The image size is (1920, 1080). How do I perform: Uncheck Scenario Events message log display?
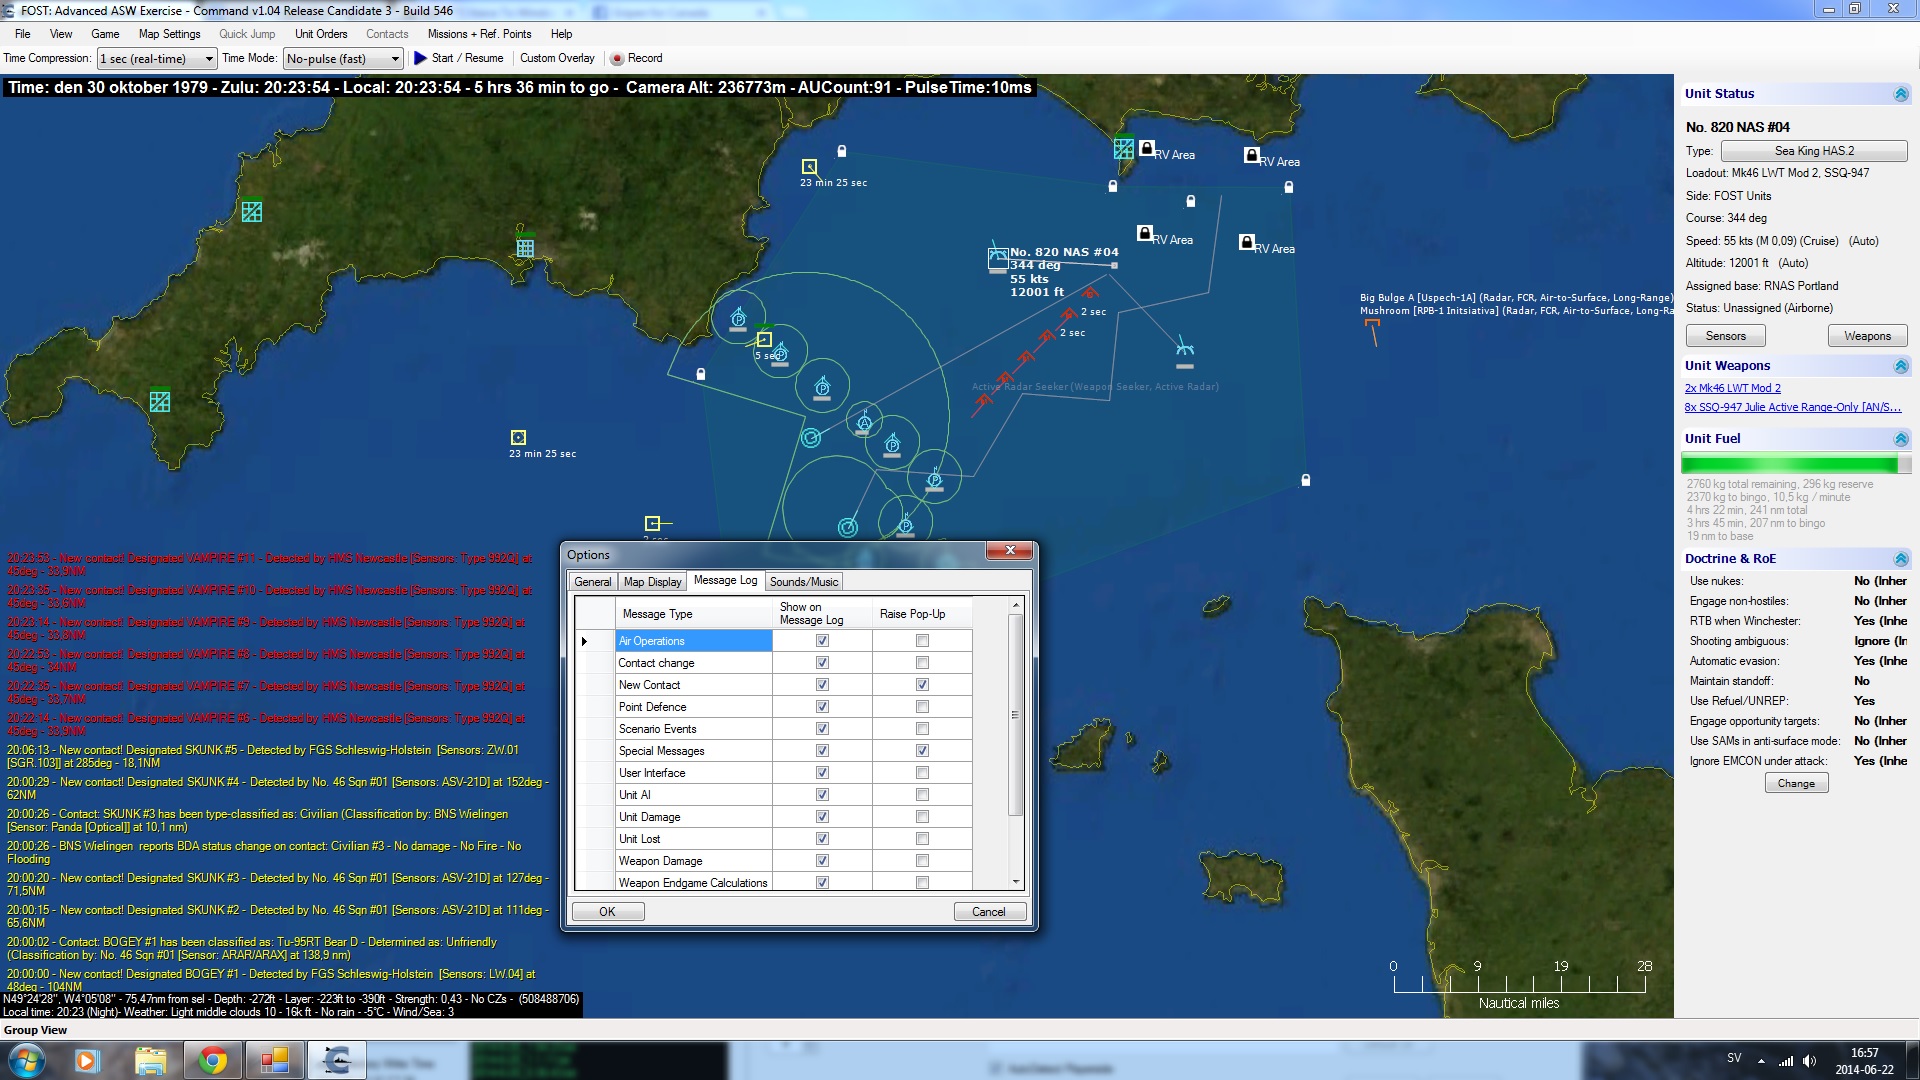[822, 729]
